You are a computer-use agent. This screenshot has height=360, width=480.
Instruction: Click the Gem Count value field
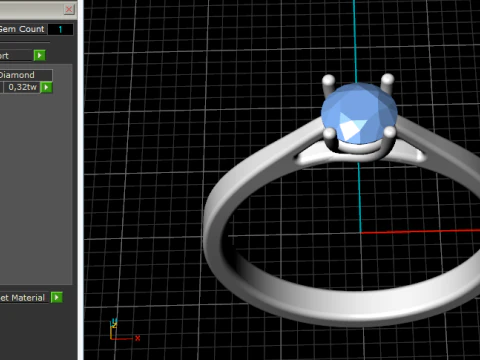pyautogui.click(x=60, y=29)
